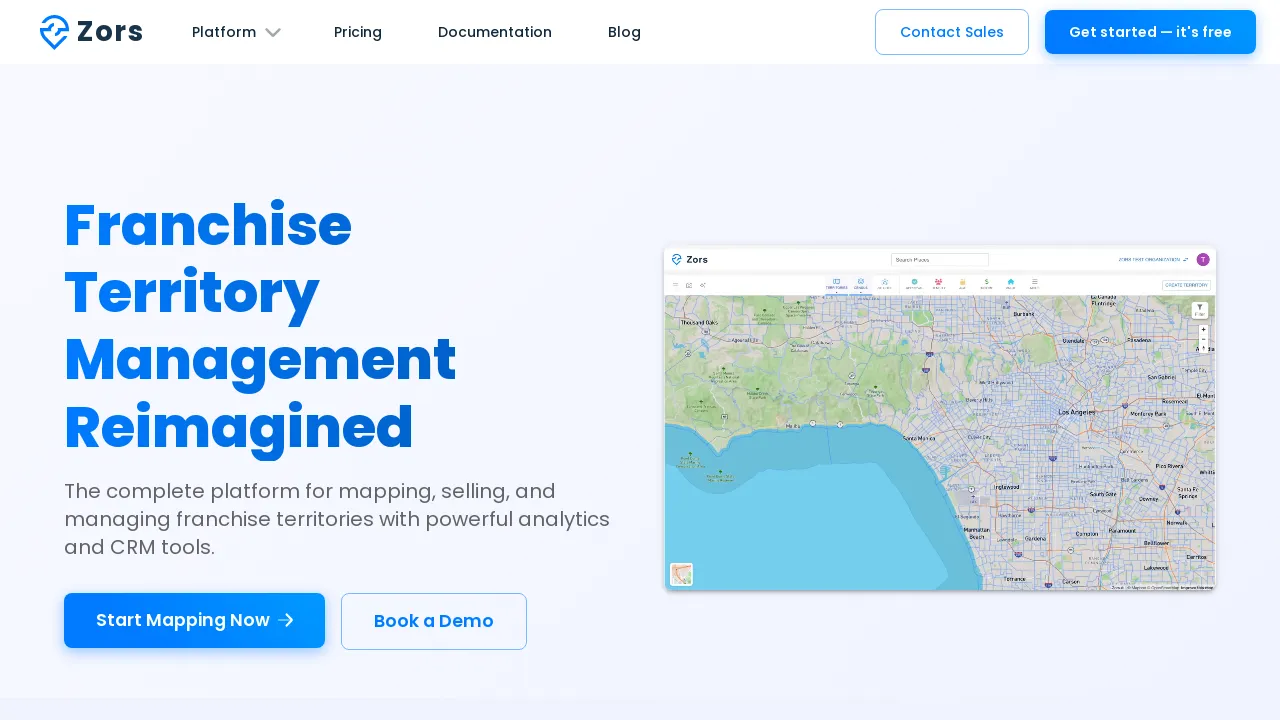Open the Pricing page

[358, 32]
